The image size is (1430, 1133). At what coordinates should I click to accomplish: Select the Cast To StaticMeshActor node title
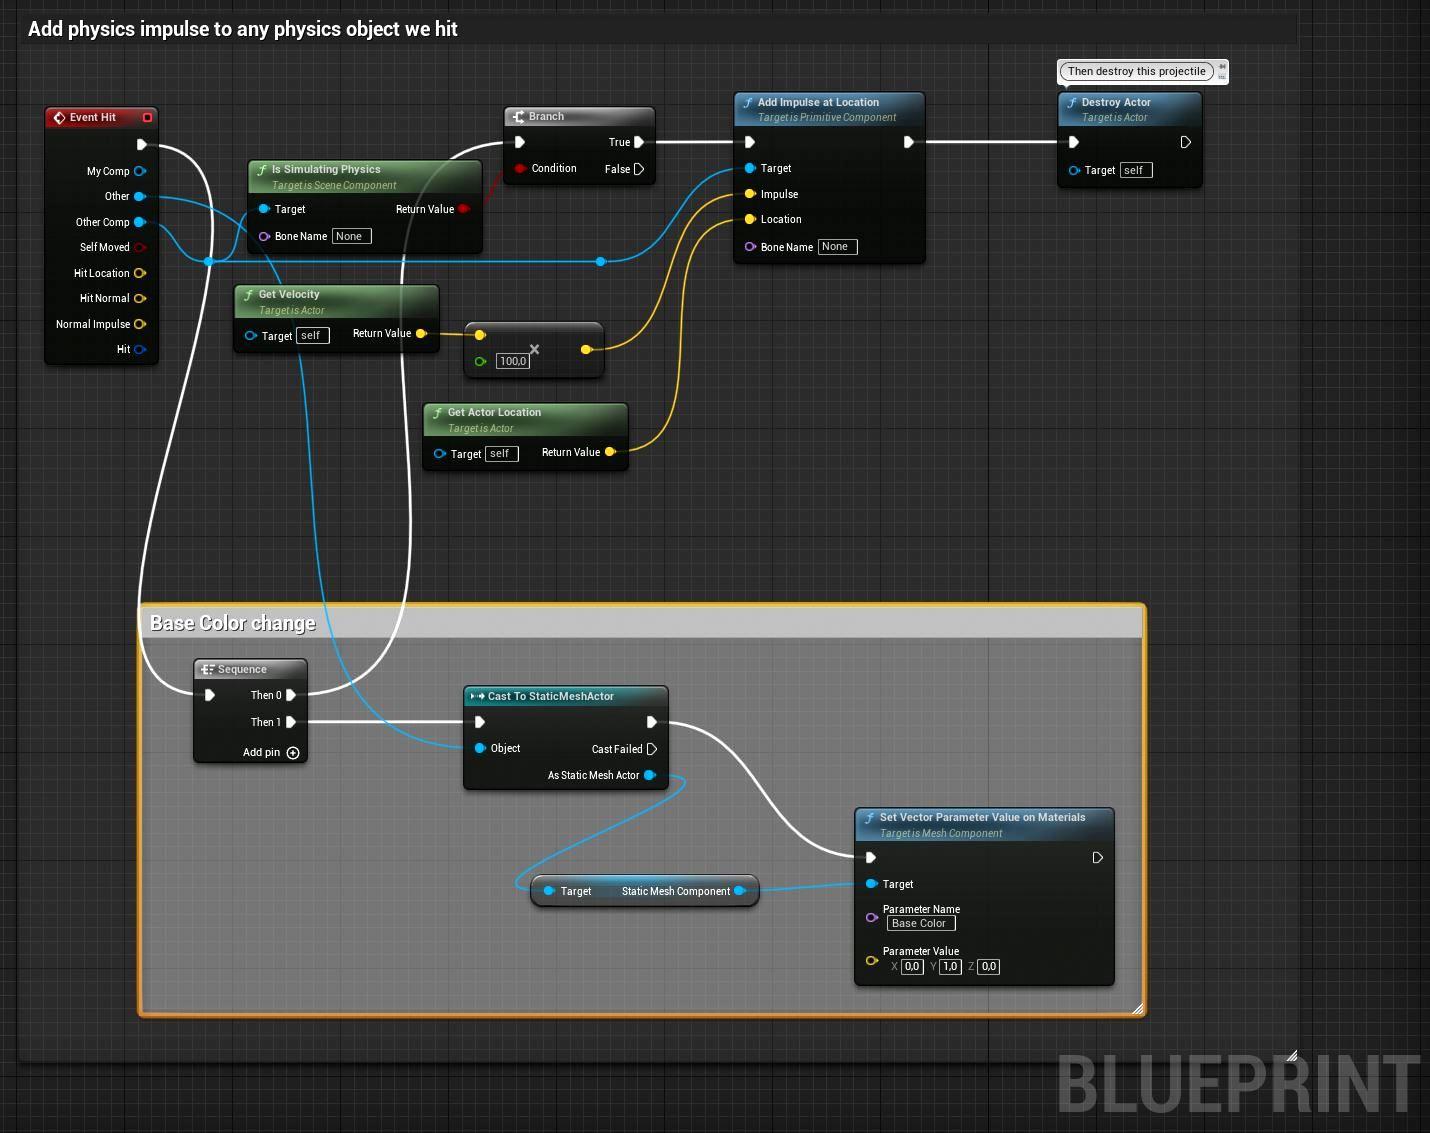click(550, 696)
